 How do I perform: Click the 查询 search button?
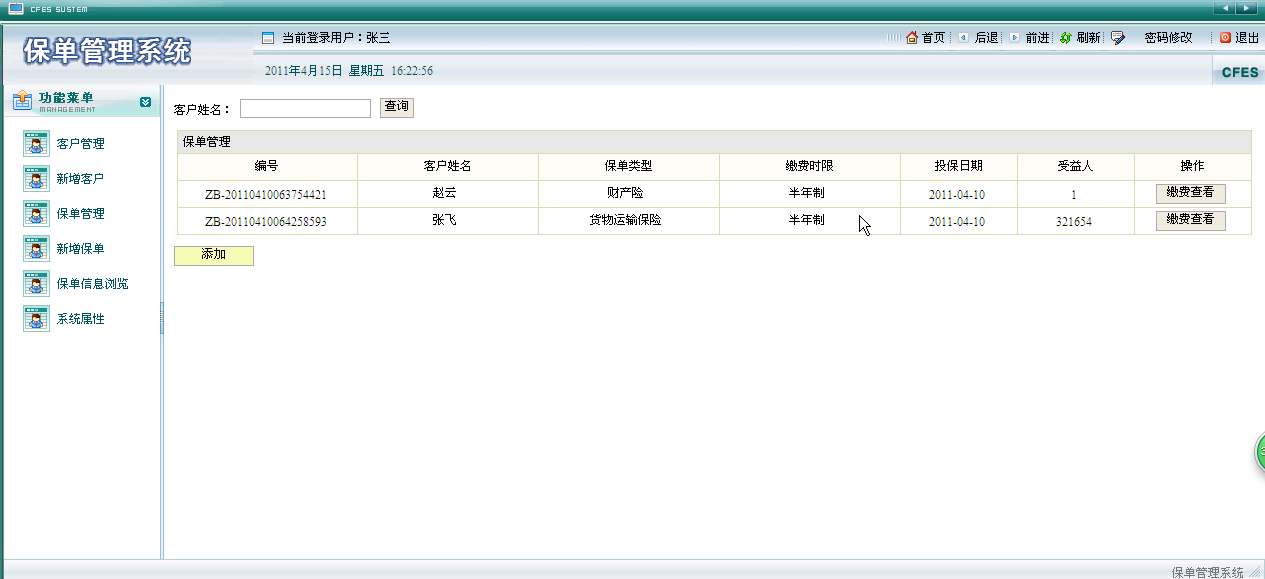397,107
